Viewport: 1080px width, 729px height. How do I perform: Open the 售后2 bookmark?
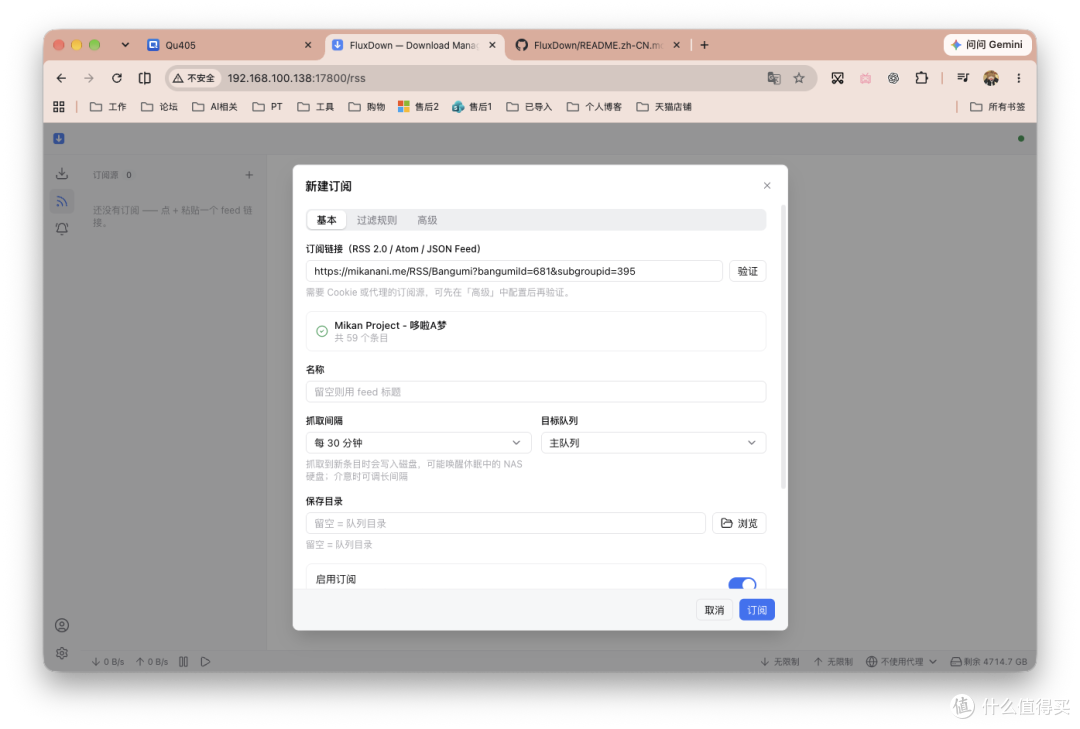[x=418, y=107]
